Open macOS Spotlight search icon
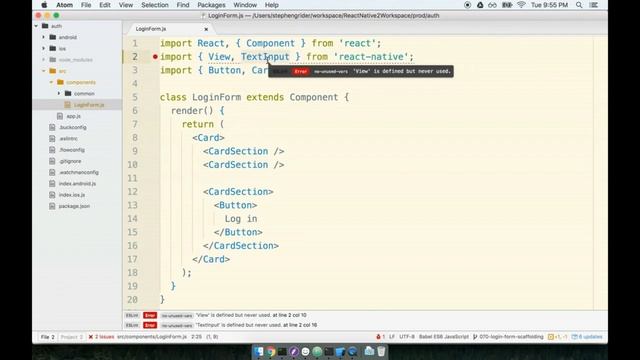The height and width of the screenshot is (360, 640). click(579, 5)
